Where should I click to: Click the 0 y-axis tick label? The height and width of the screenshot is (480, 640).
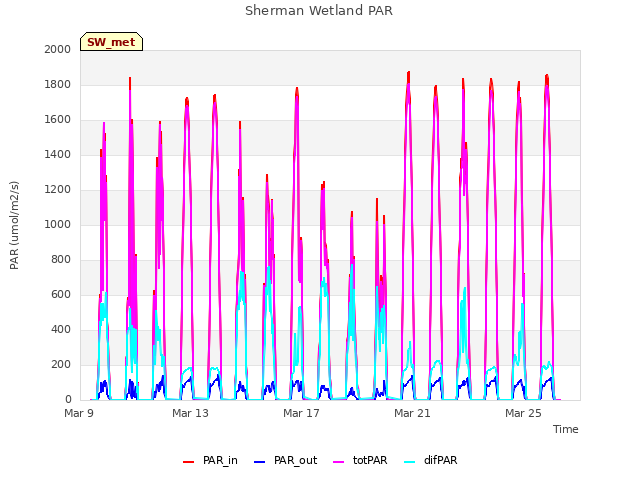point(68,400)
